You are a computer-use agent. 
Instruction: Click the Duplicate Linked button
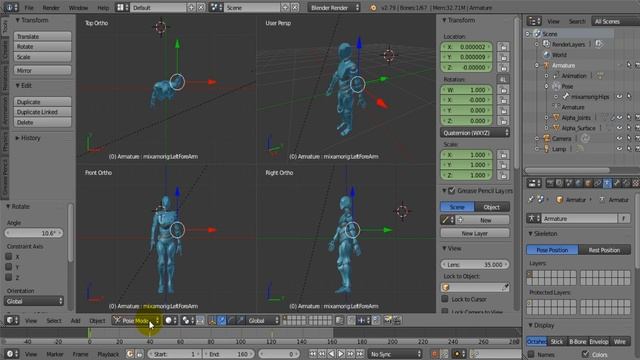pos(42,112)
